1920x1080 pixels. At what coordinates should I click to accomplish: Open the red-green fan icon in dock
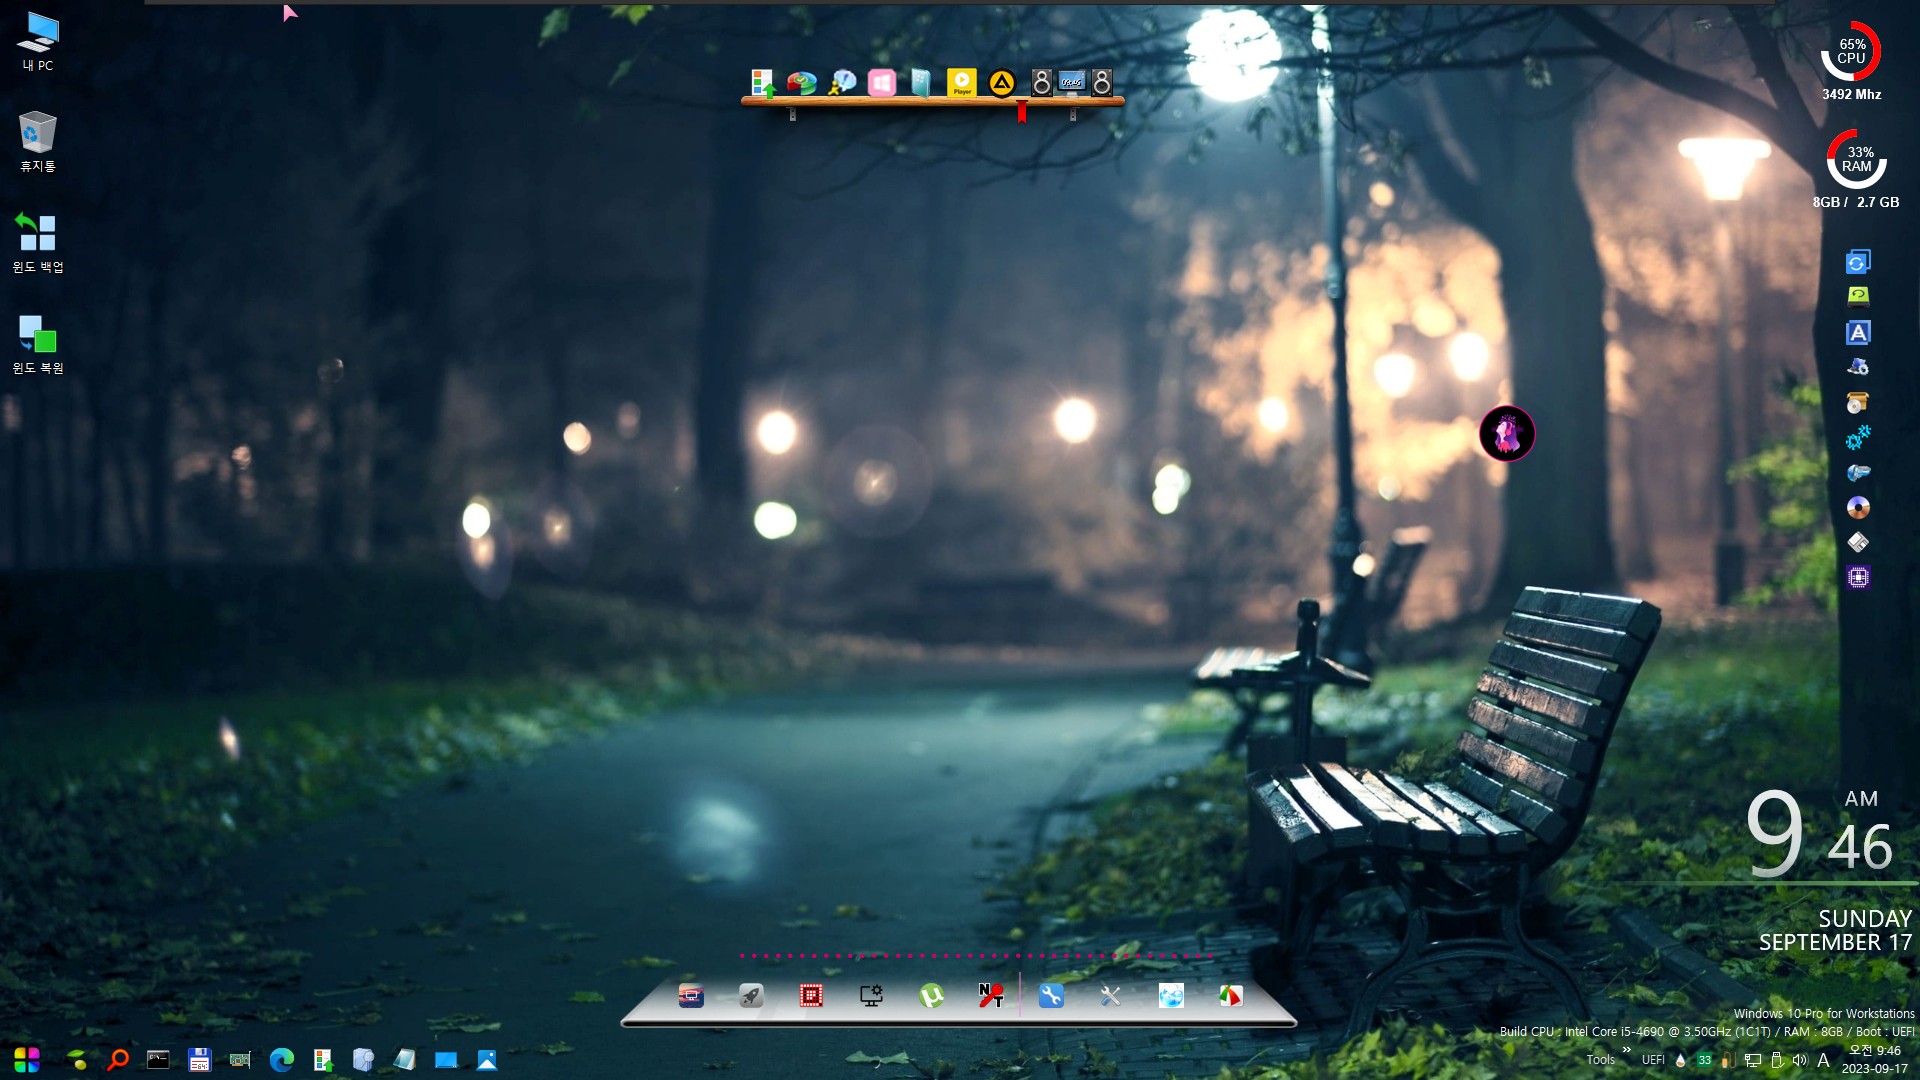coord(1231,995)
